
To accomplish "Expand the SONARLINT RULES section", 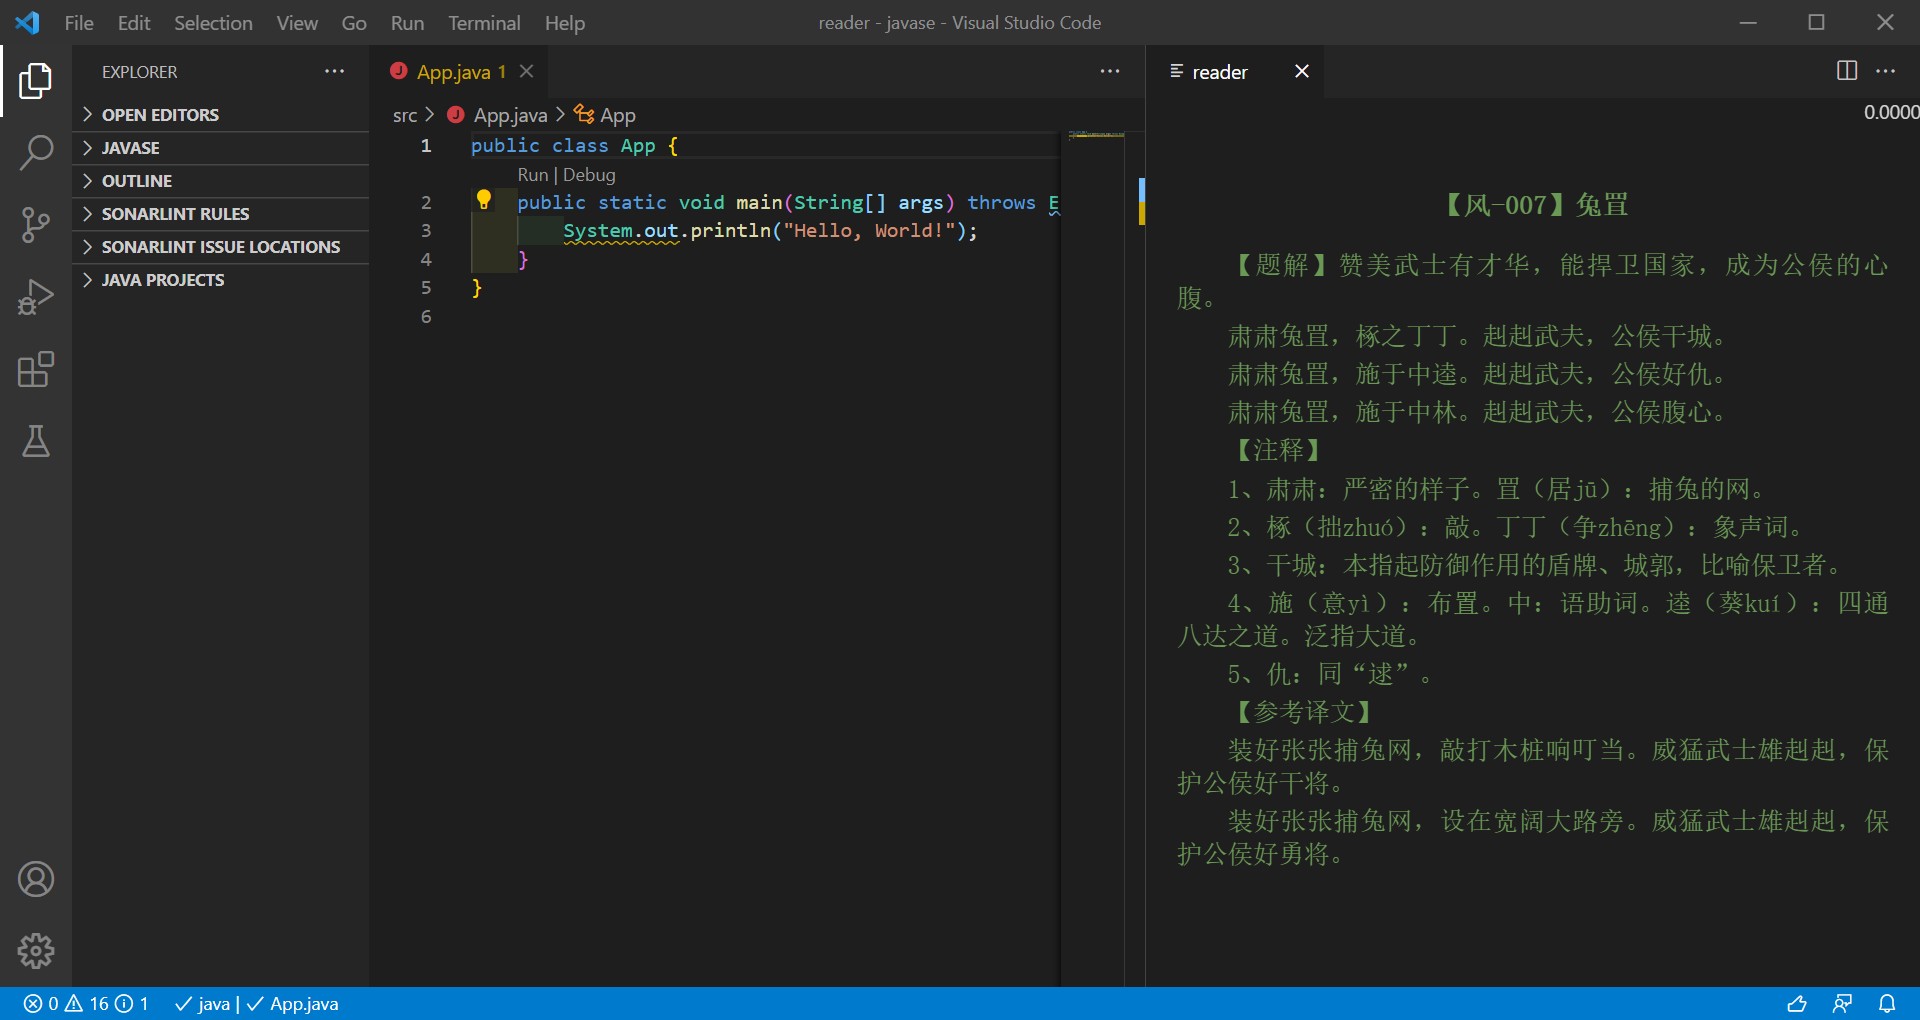I will [220, 213].
